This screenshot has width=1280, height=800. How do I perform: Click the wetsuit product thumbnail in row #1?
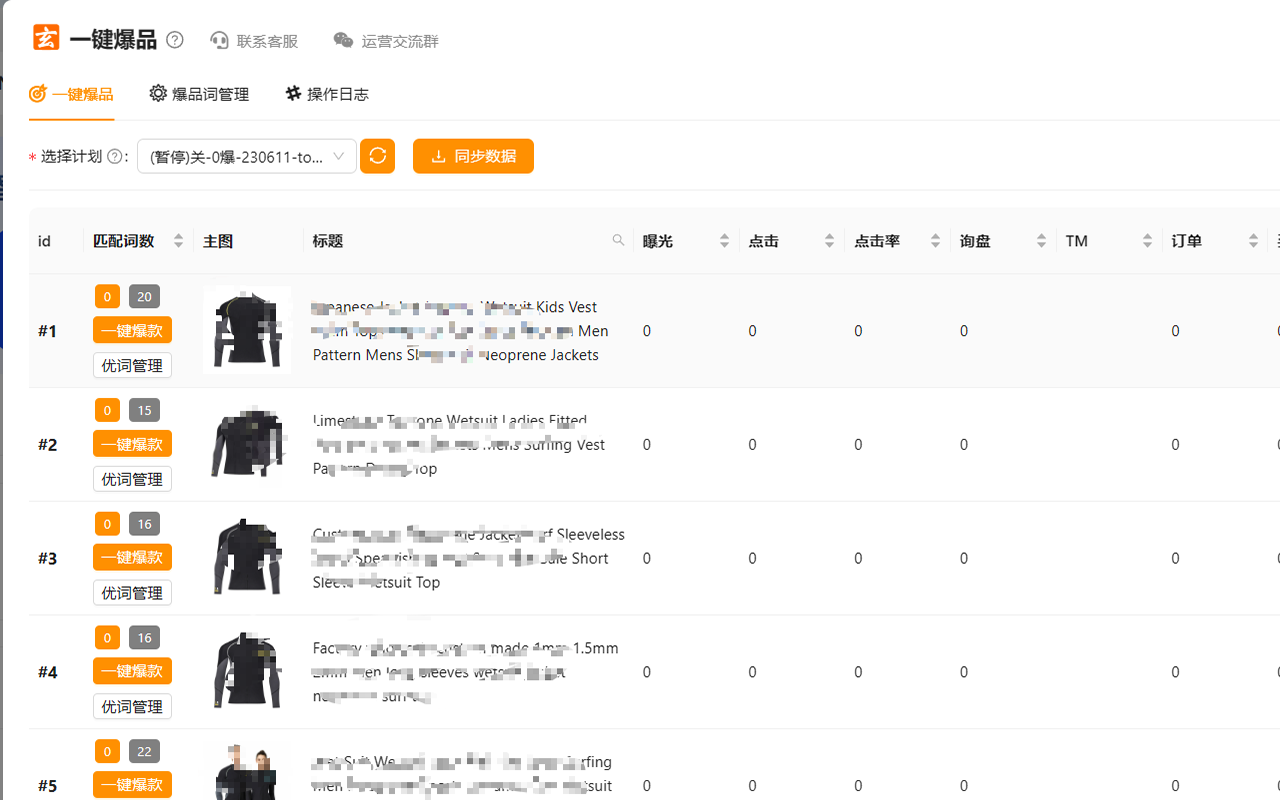coord(247,330)
